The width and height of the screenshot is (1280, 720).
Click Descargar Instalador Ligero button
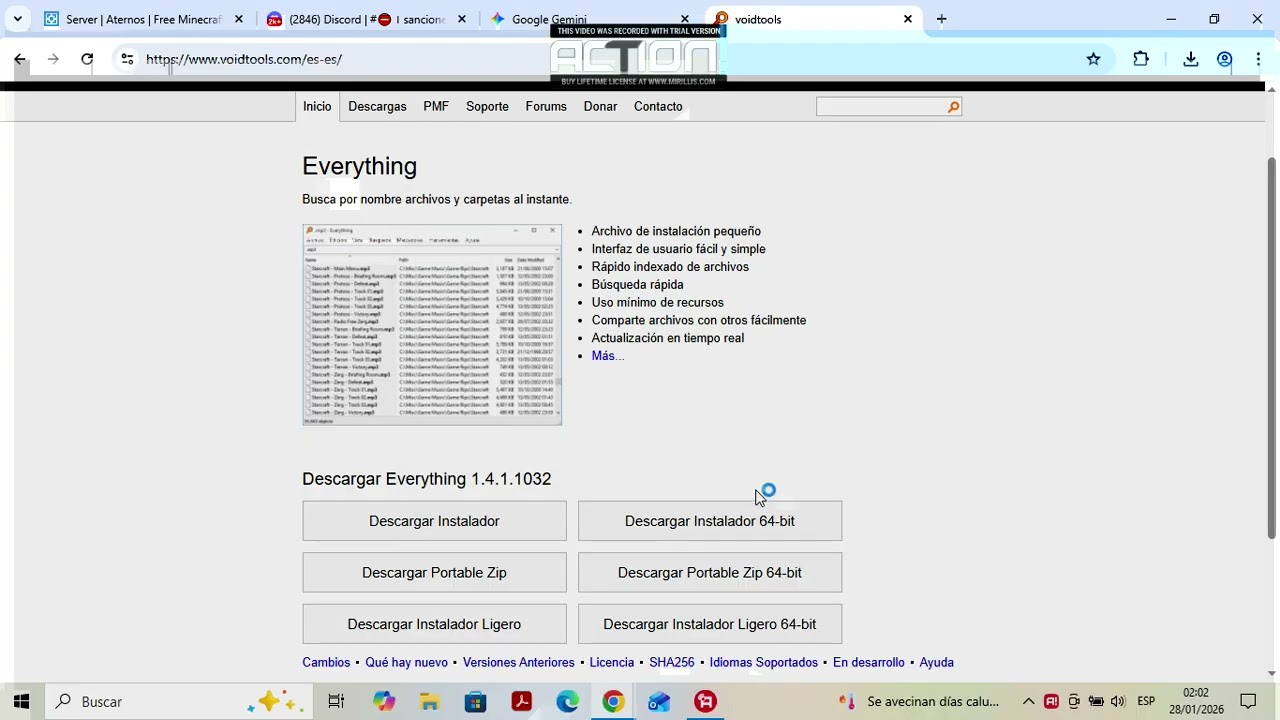pos(434,624)
